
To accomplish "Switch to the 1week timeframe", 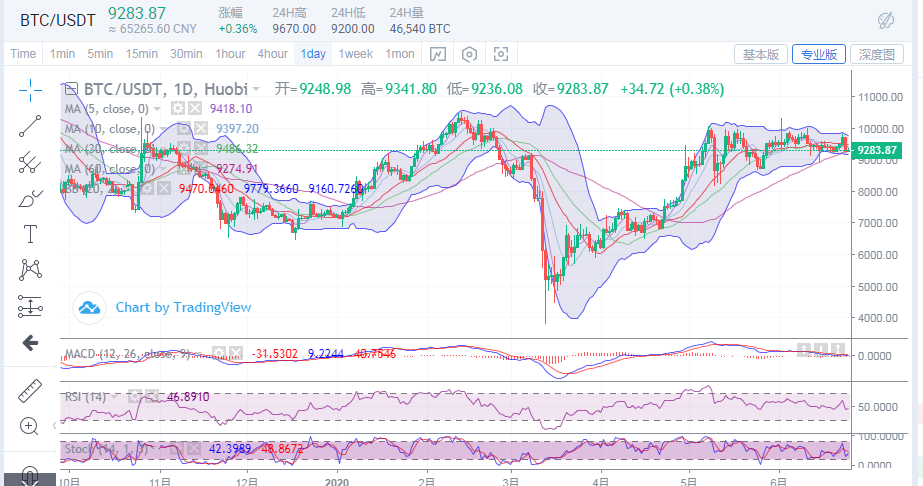I will pyautogui.click(x=355, y=54).
